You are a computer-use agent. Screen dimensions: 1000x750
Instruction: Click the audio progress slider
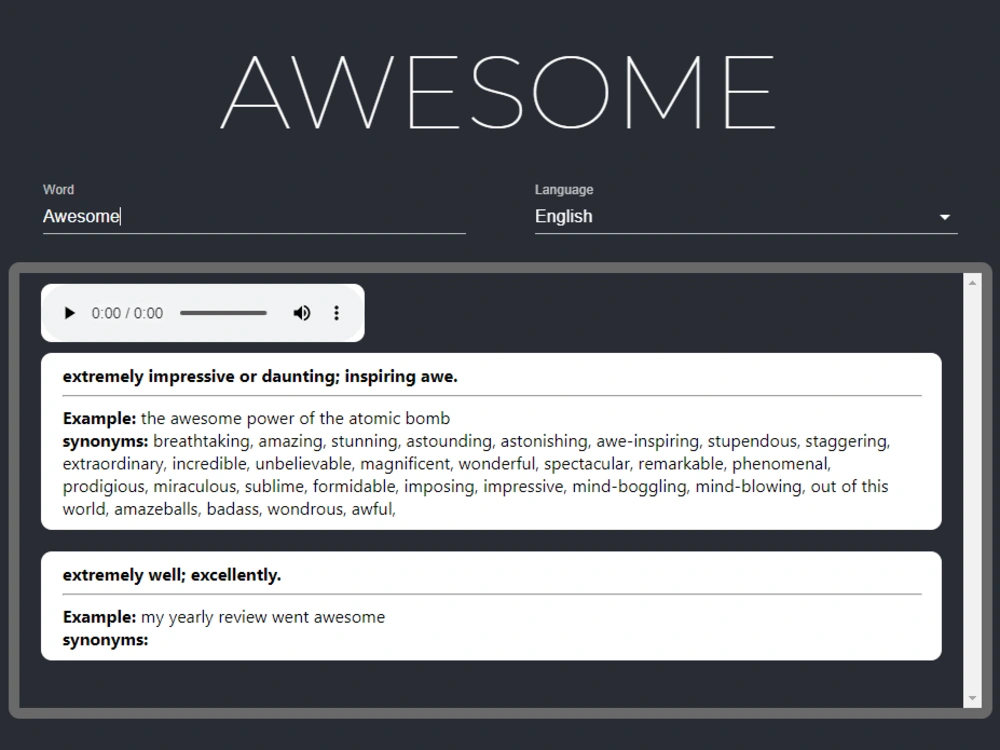[x=223, y=313]
